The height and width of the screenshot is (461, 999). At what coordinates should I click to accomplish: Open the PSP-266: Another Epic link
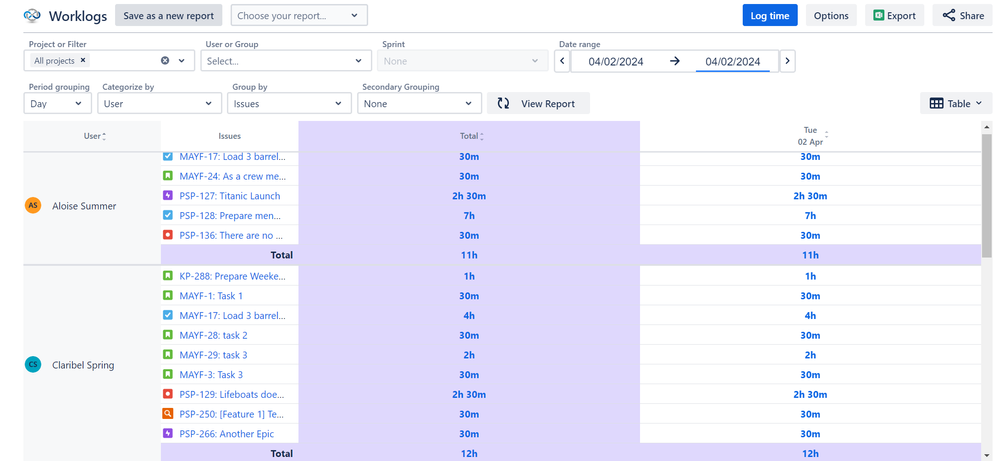pos(227,434)
